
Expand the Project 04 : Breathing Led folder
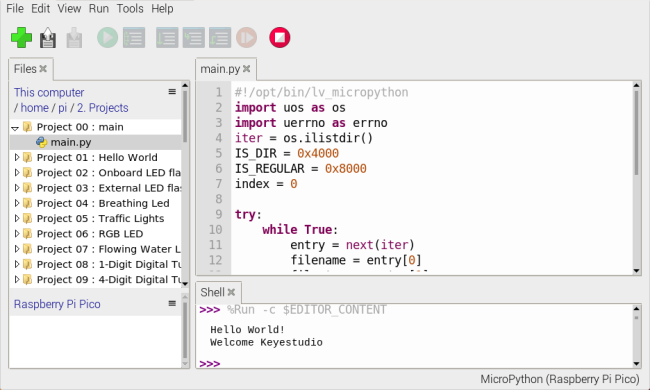17,203
